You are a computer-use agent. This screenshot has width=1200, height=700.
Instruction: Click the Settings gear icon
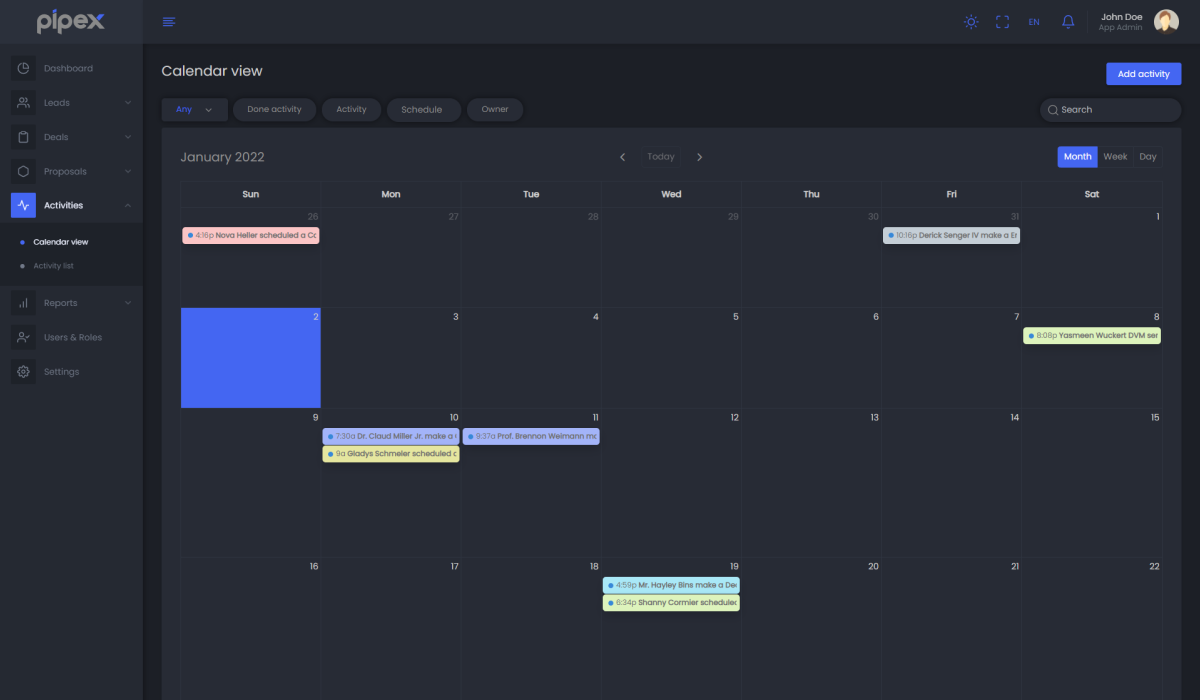pos(23,372)
